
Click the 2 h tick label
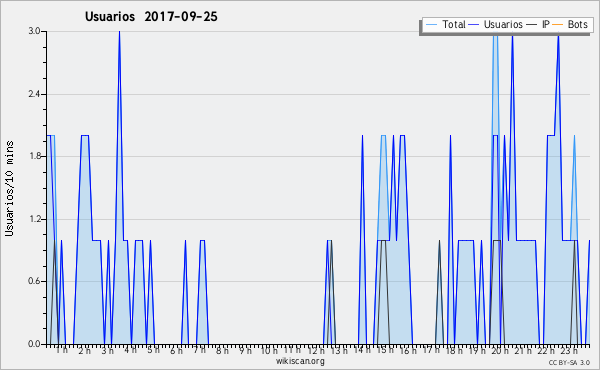85,350
